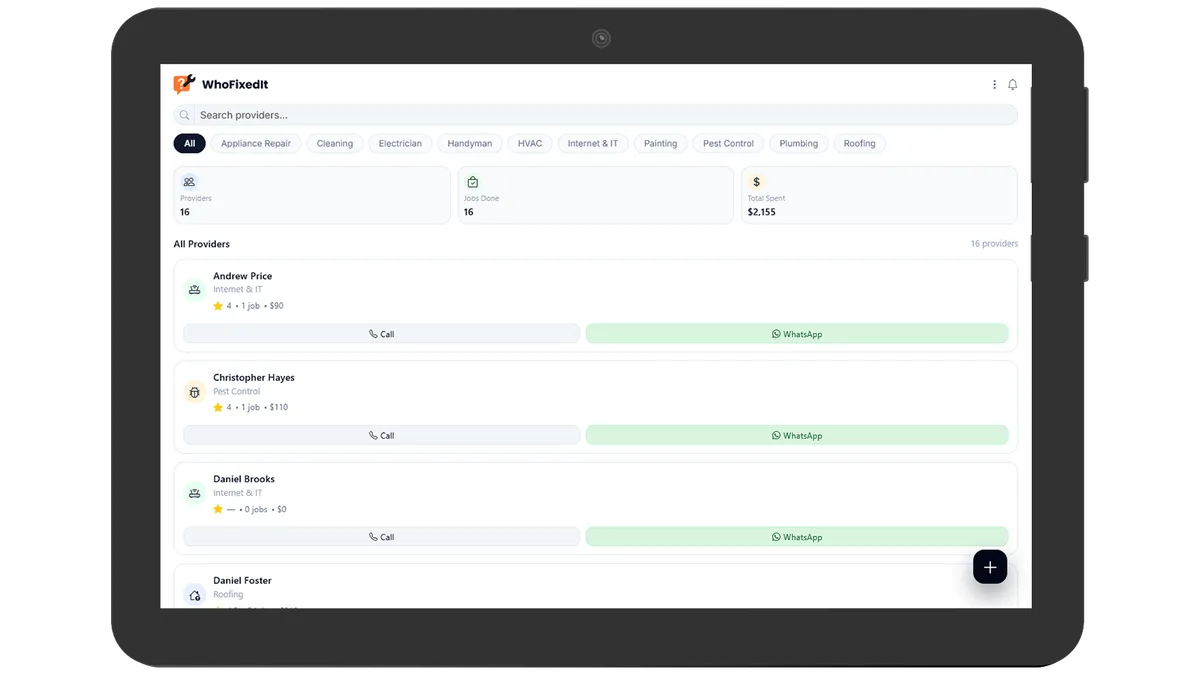Open the Total Spent stat card
The height and width of the screenshot is (675, 1200).
coord(879,195)
